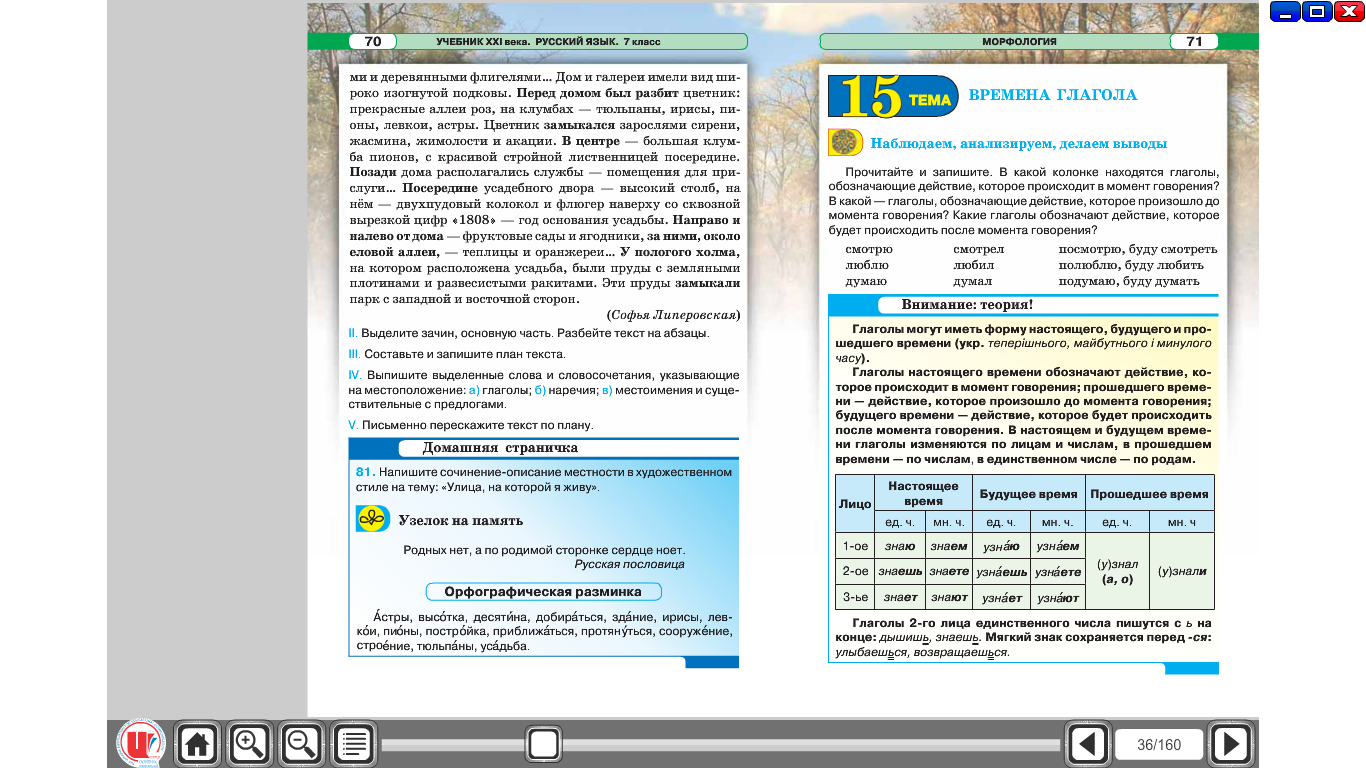
Task: Click the Настоящее время column header
Action: tap(923, 493)
